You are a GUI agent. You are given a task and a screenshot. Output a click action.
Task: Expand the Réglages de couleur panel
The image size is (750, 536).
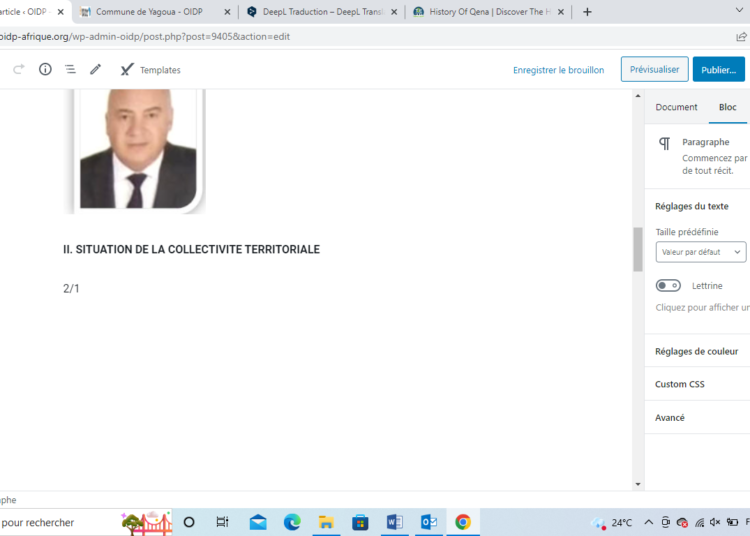point(697,351)
